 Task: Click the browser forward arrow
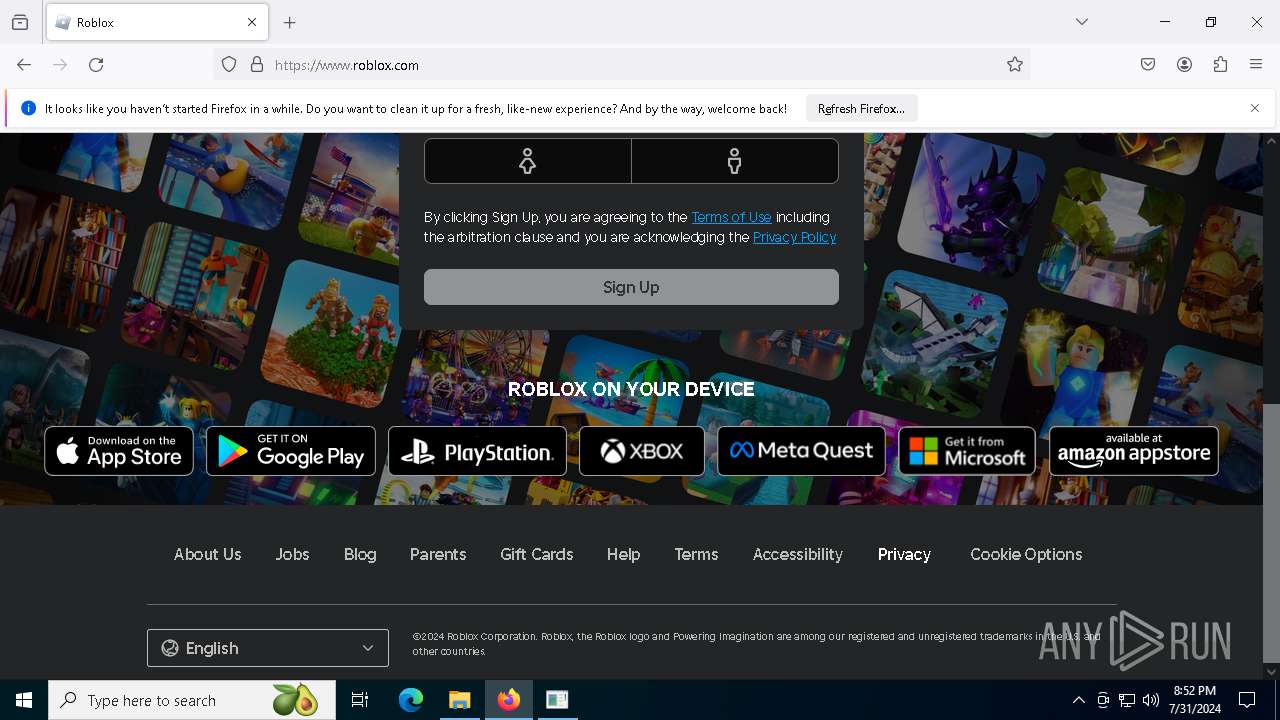[x=60, y=65]
